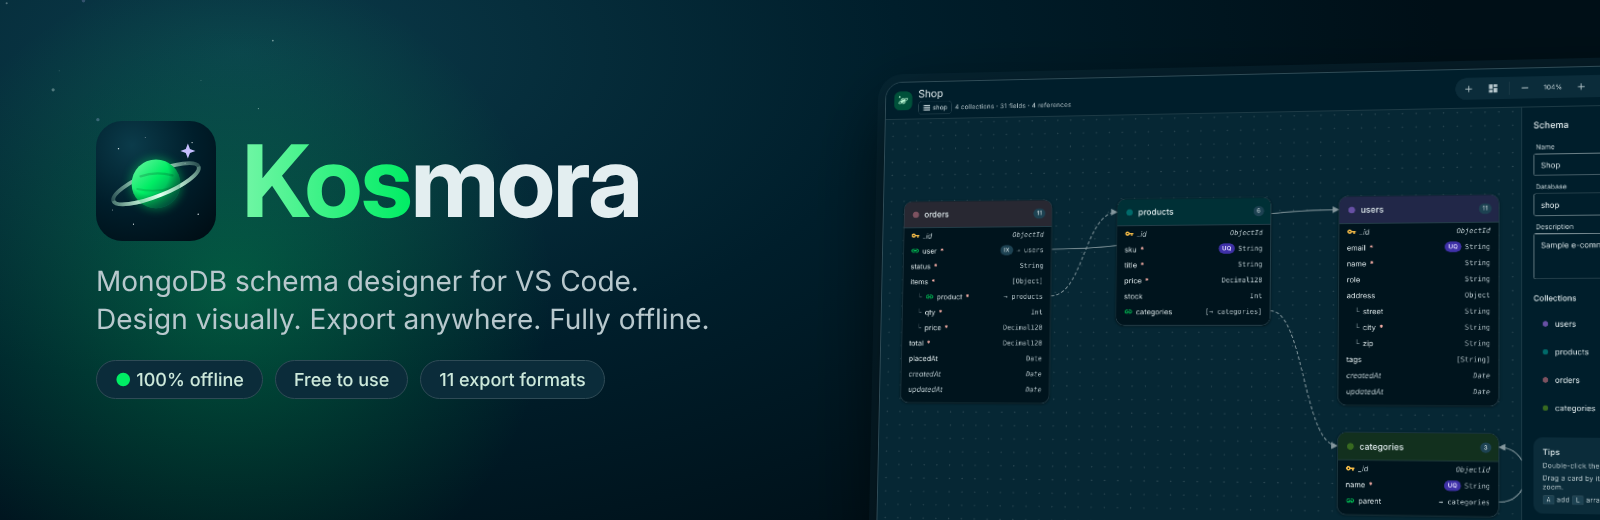Click the small green planet icon beside Shop

pyautogui.click(x=903, y=100)
